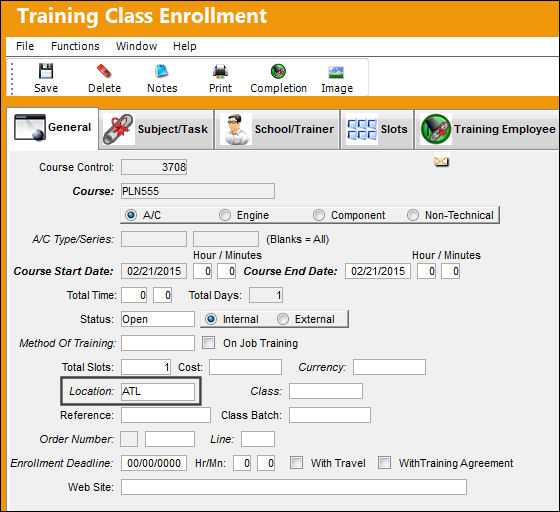Enable the On Job Training checkbox
This screenshot has height=512, width=560.
pyautogui.click(x=209, y=343)
